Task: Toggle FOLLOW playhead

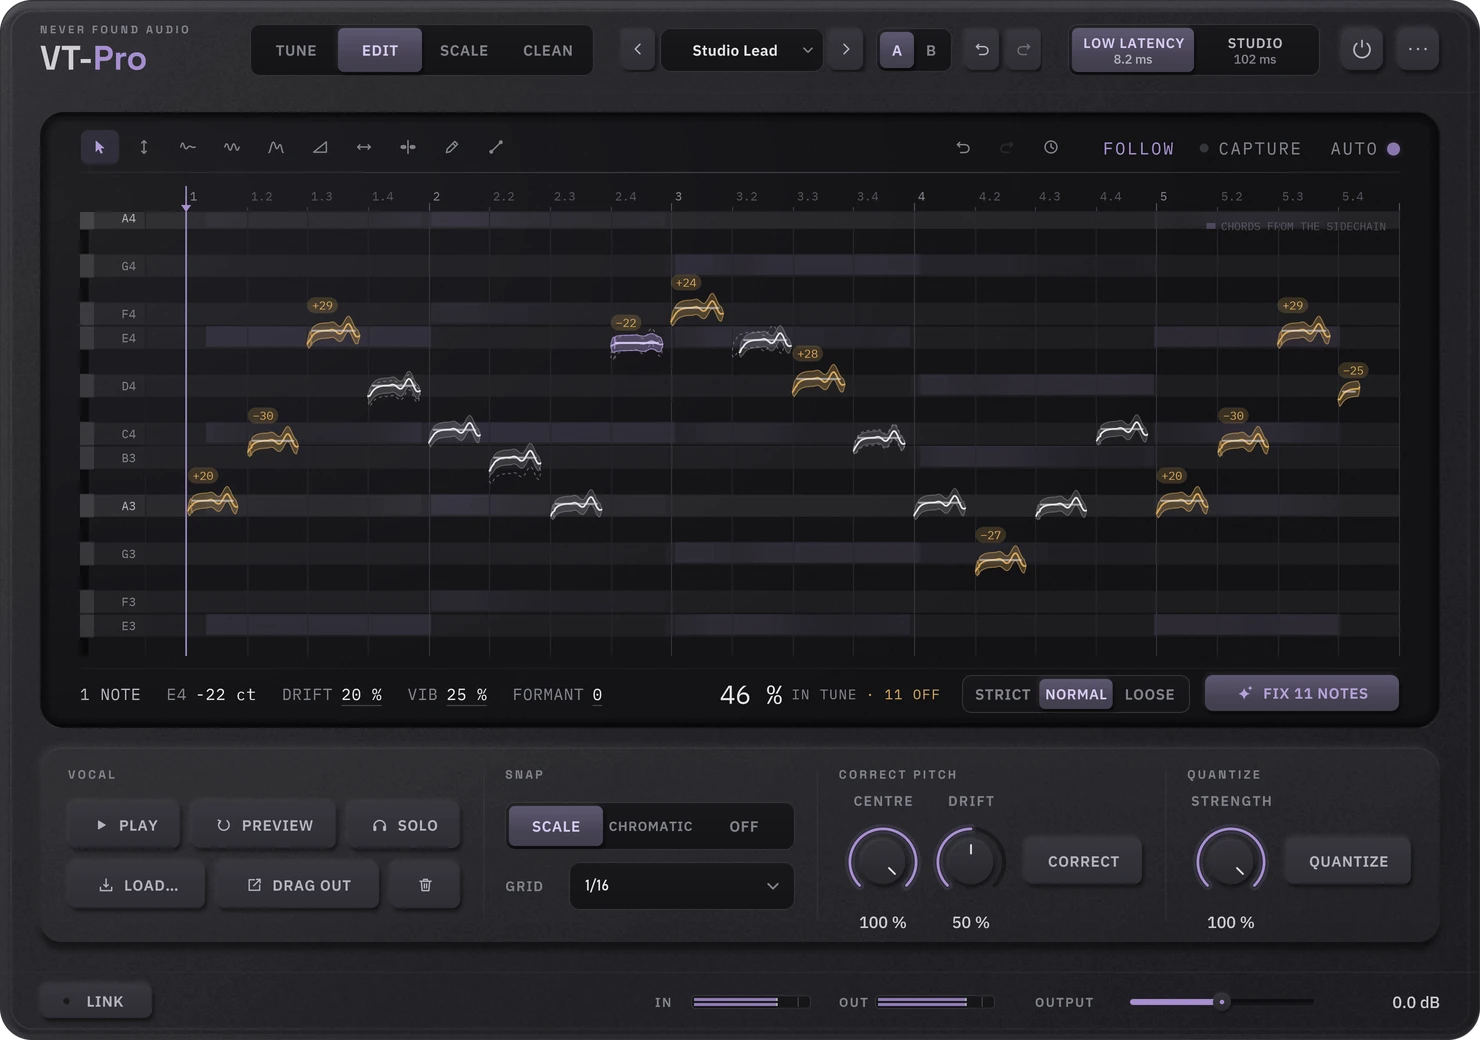Action: point(1138,149)
